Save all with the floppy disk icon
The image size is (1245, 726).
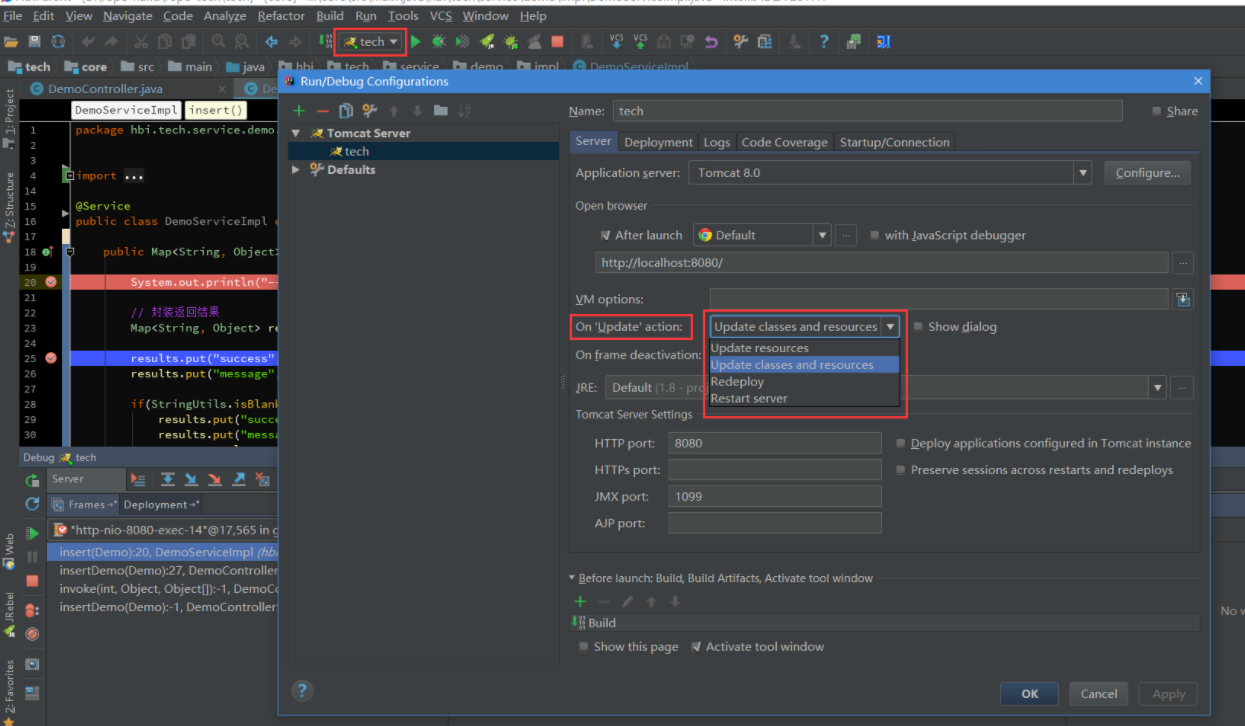pos(34,41)
